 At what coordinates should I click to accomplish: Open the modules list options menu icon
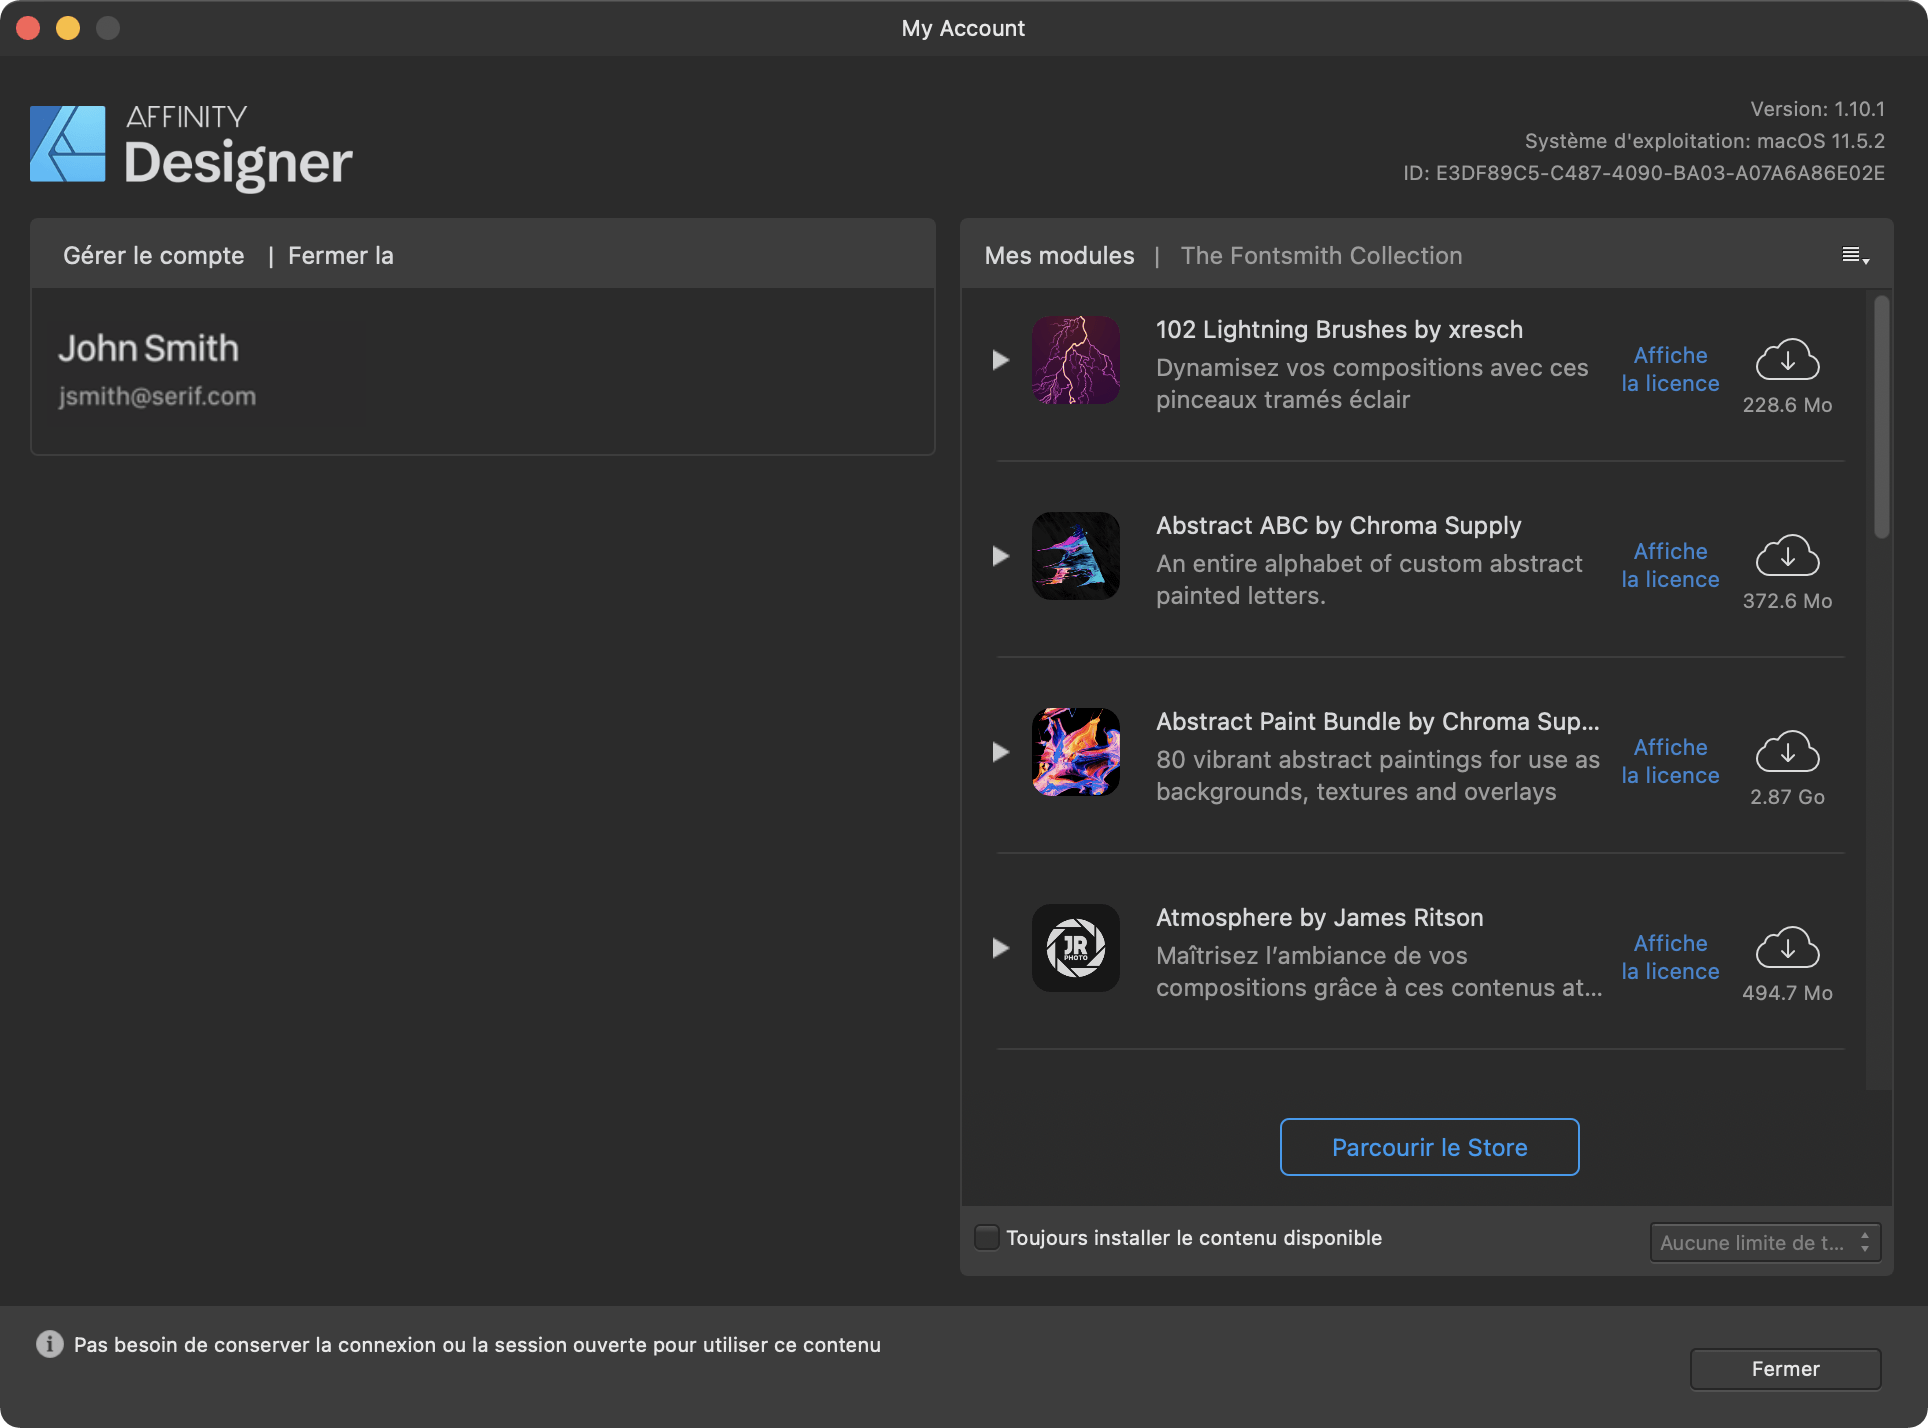pos(1855,256)
